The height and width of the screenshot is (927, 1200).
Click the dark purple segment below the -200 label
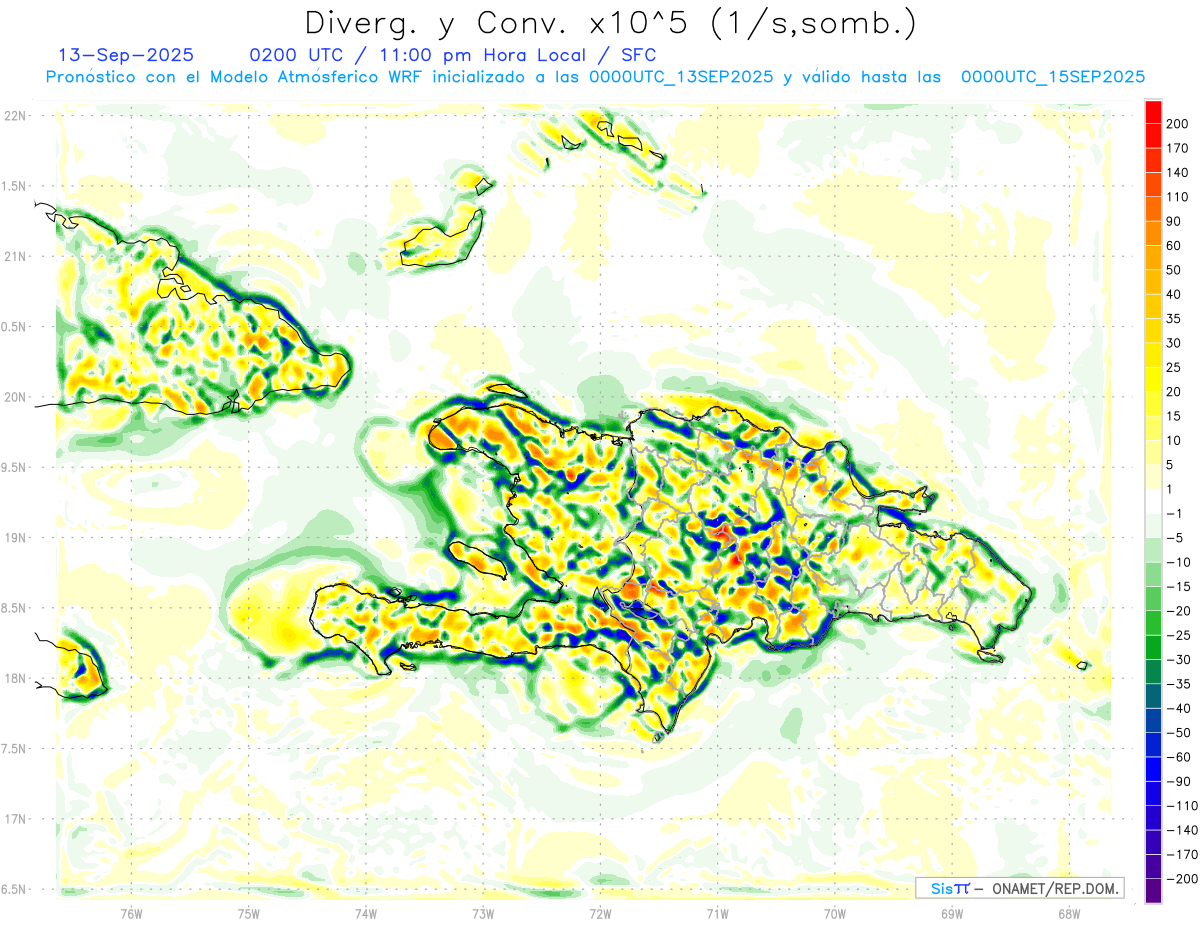1153,891
